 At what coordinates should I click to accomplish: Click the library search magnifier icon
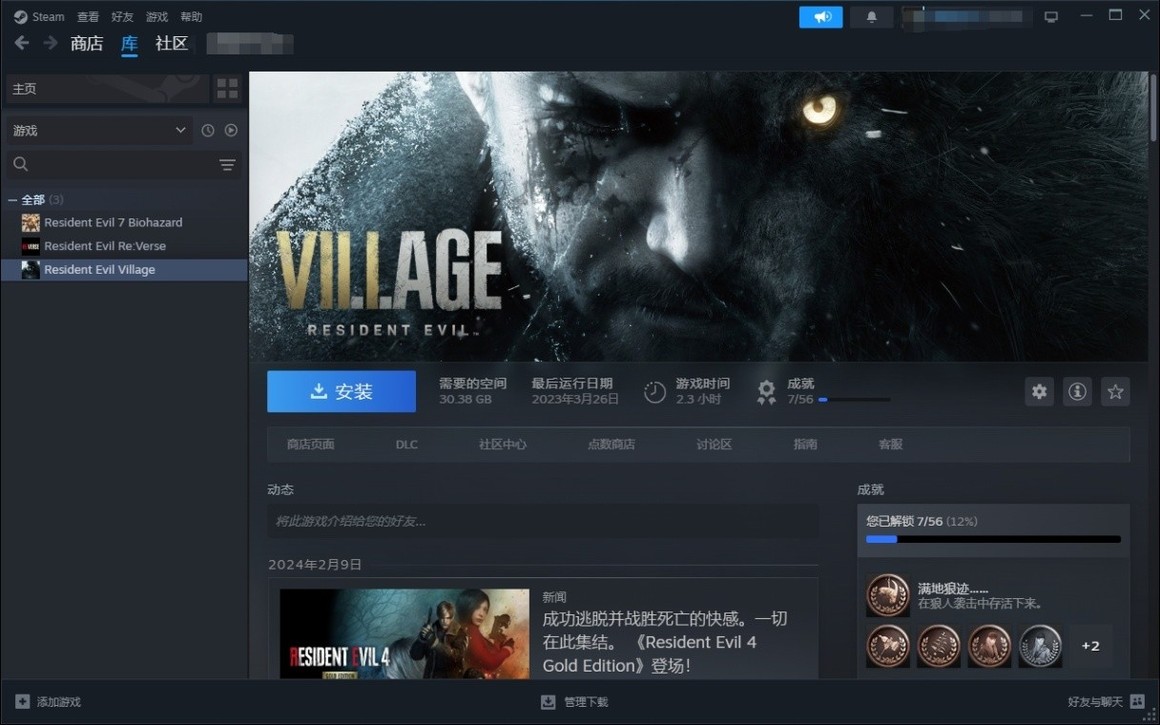coord(21,164)
